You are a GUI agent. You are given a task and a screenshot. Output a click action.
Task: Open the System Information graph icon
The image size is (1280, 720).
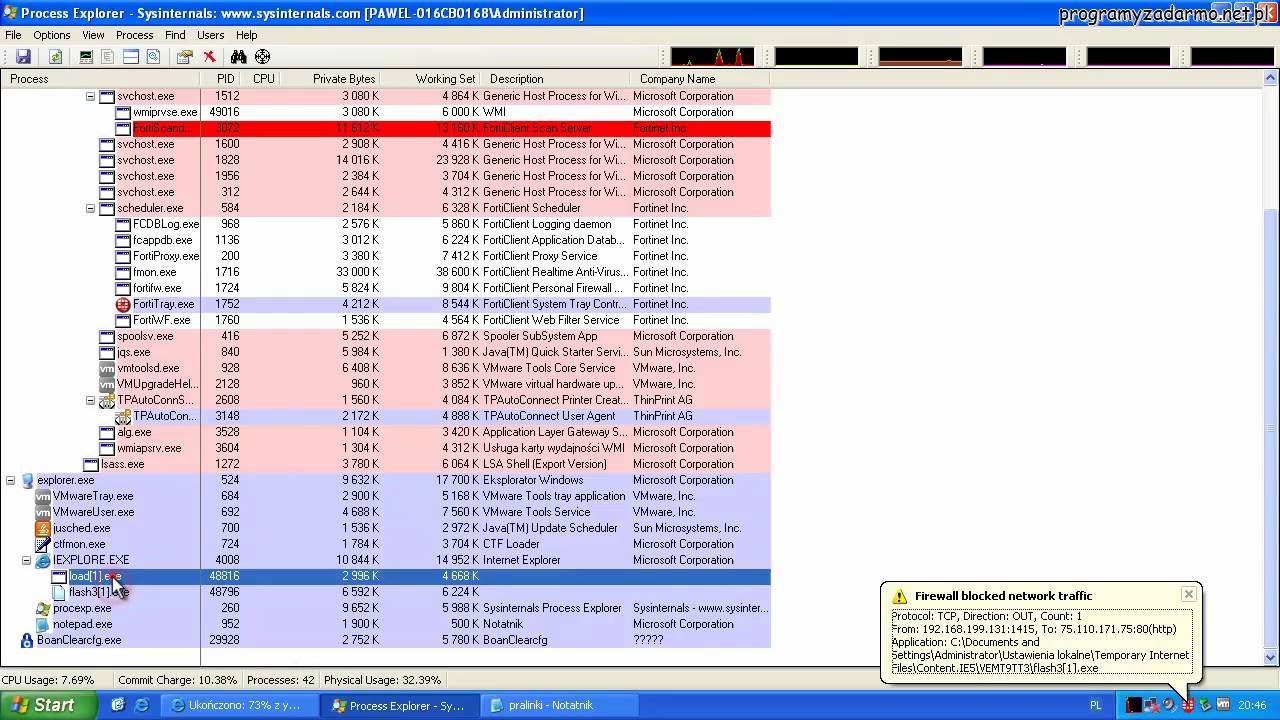click(x=86, y=57)
